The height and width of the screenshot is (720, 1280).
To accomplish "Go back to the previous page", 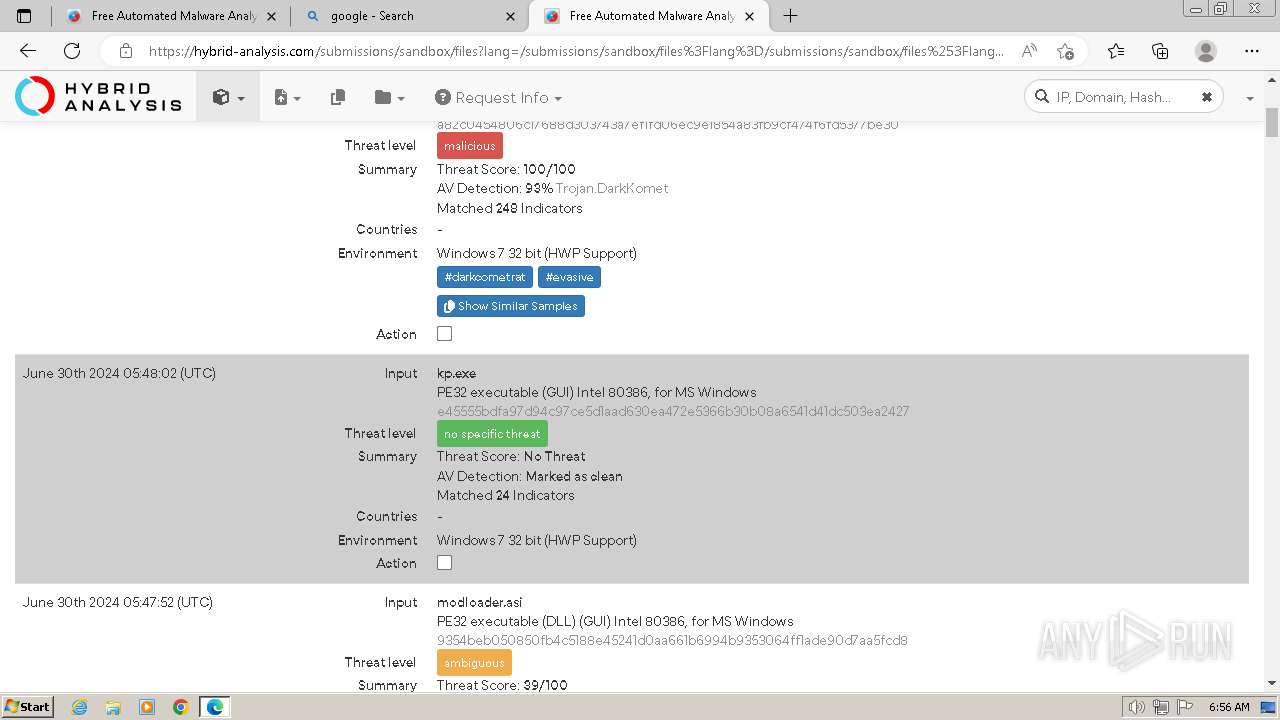I will pos(28,51).
